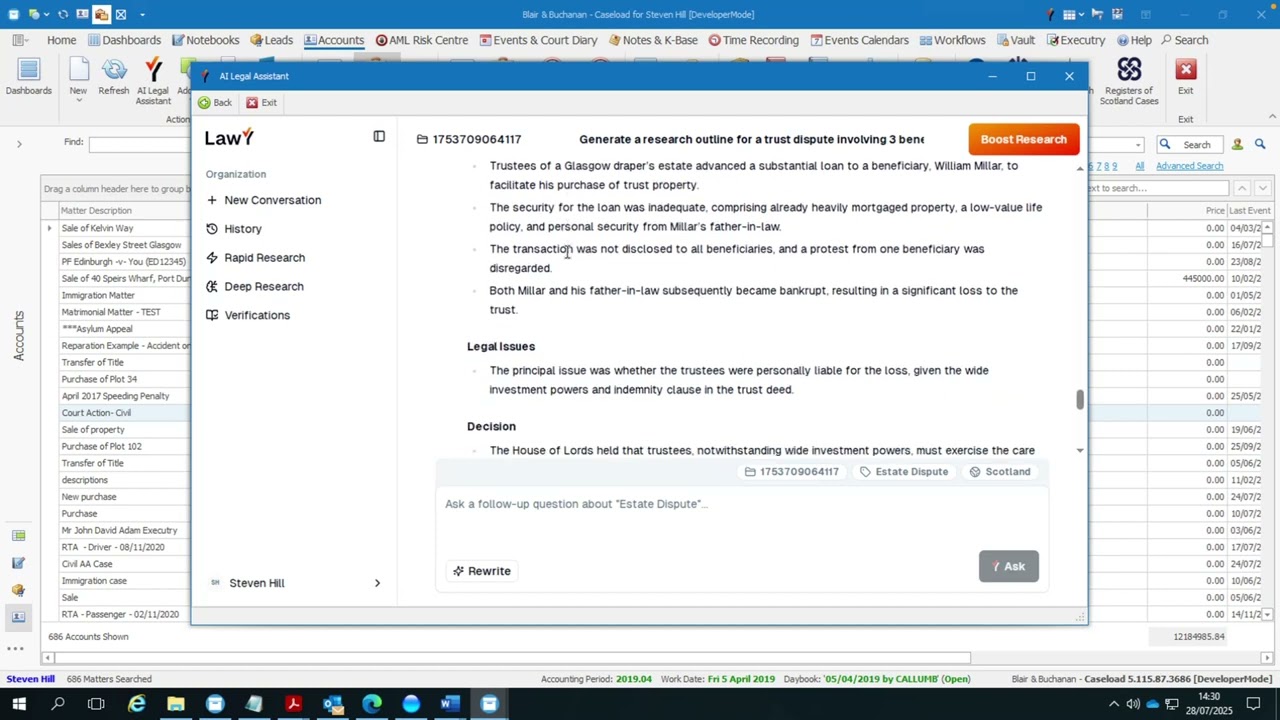Open History in the sidebar
Viewport: 1280px width, 720px height.
[234, 229]
